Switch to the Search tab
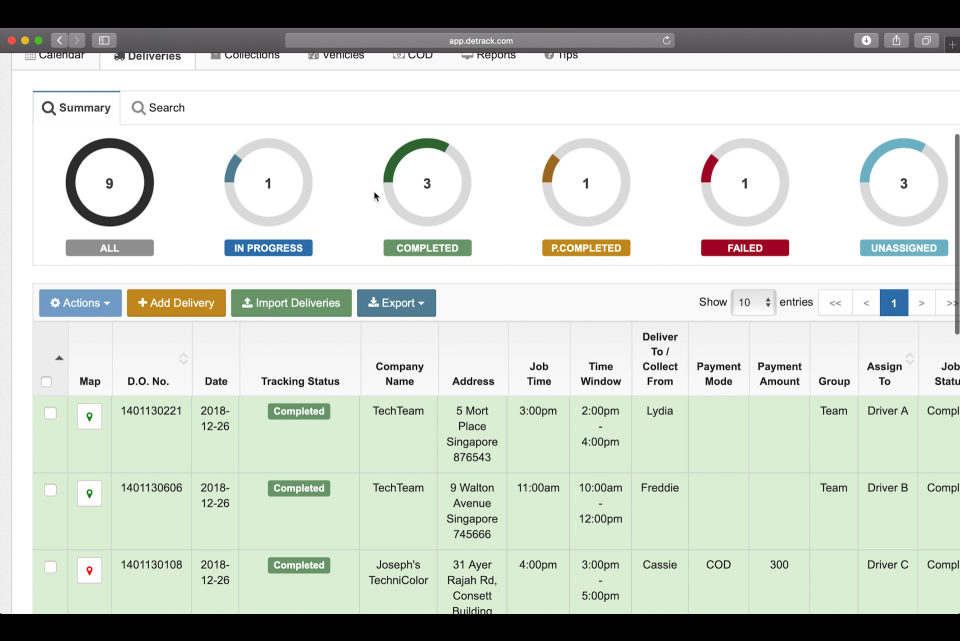Viewport: 960px width, 641px height. coord(158,108)
